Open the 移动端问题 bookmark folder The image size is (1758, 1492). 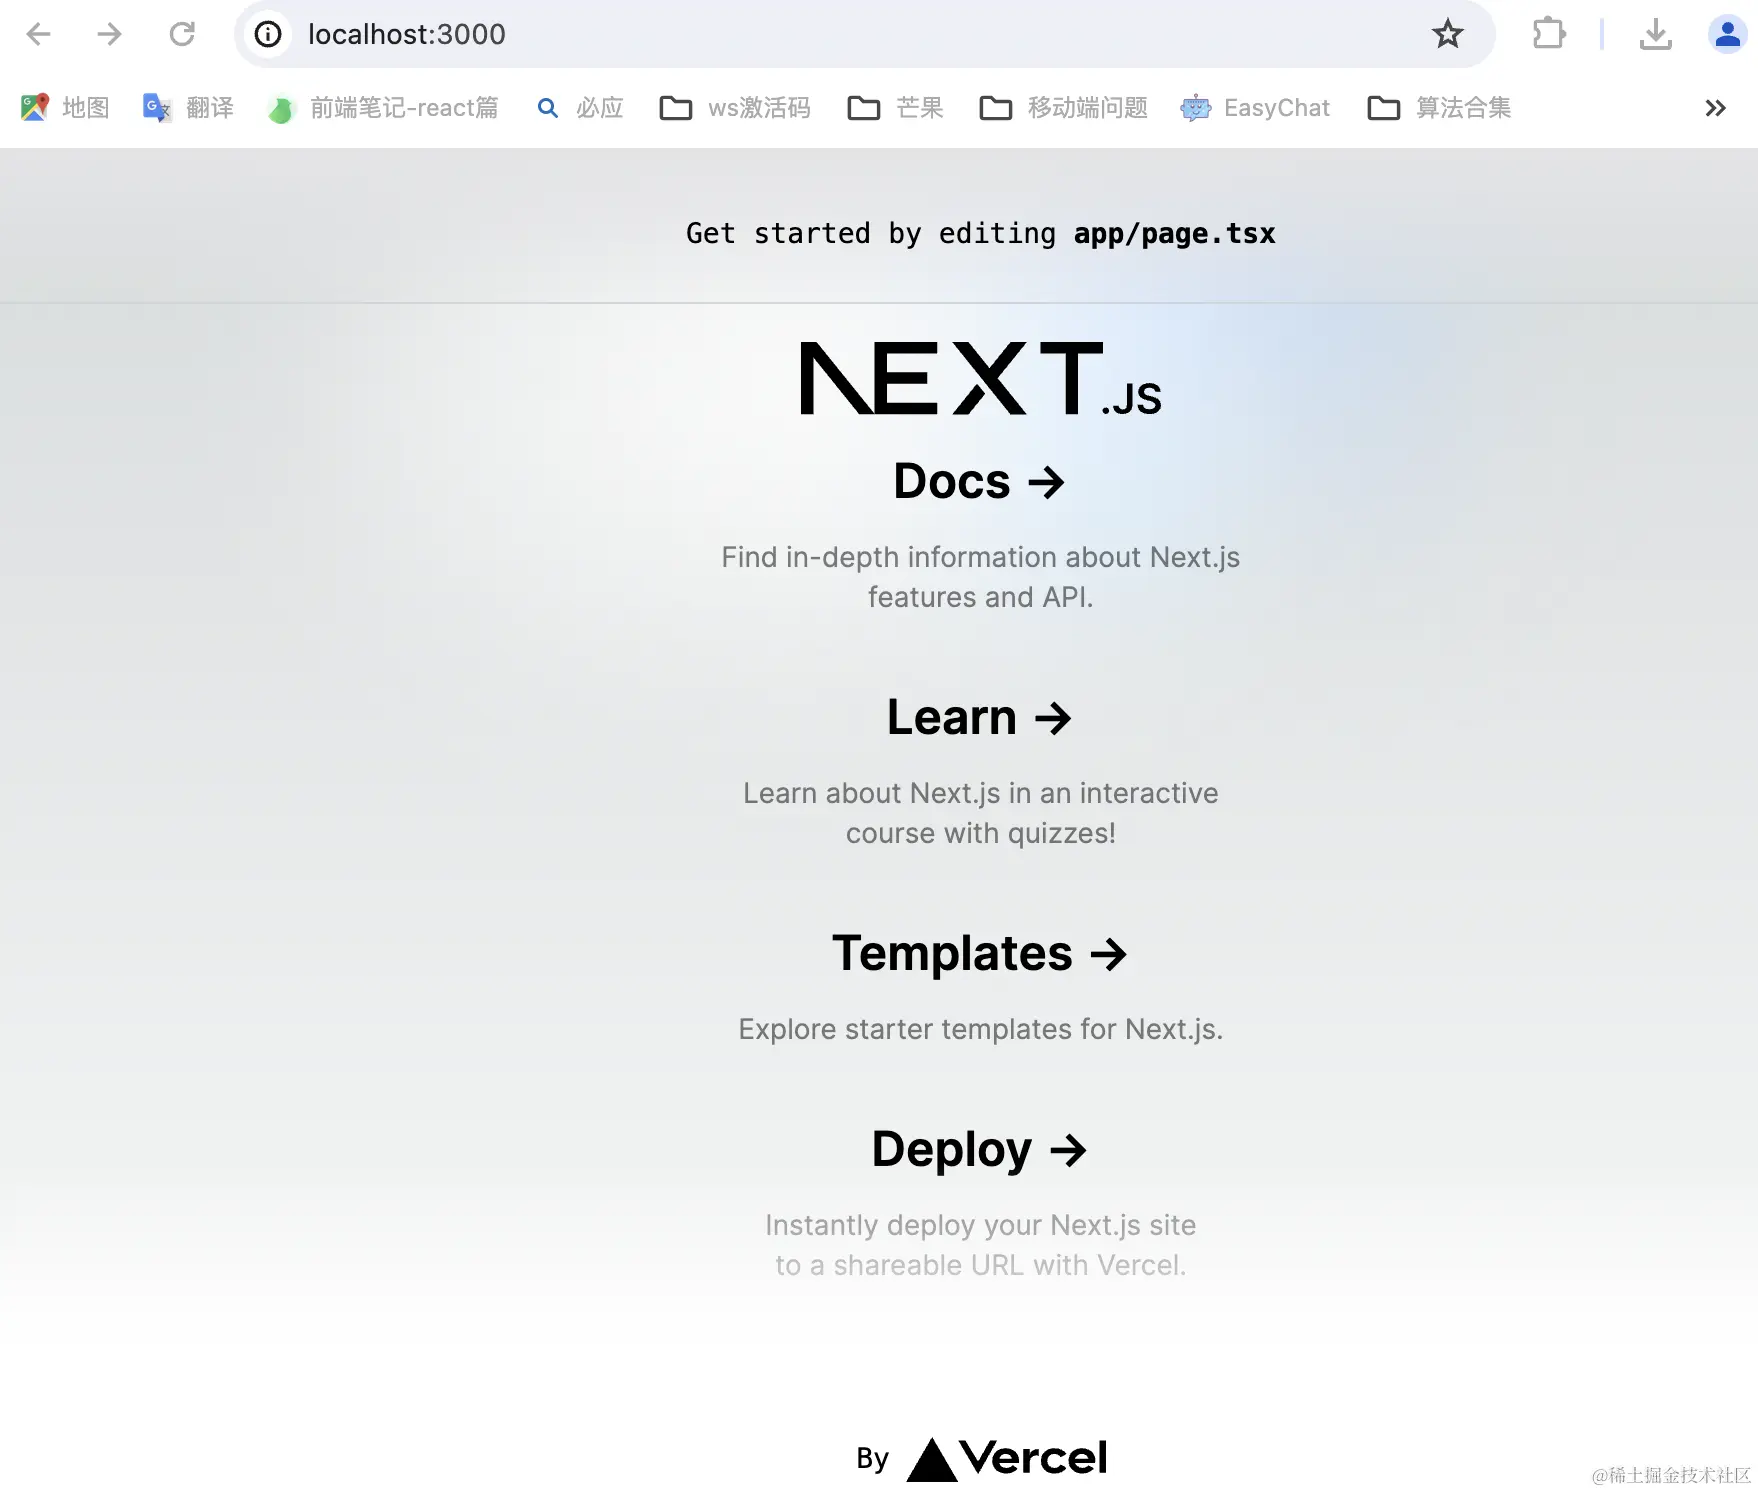[x=1063, y=108]
